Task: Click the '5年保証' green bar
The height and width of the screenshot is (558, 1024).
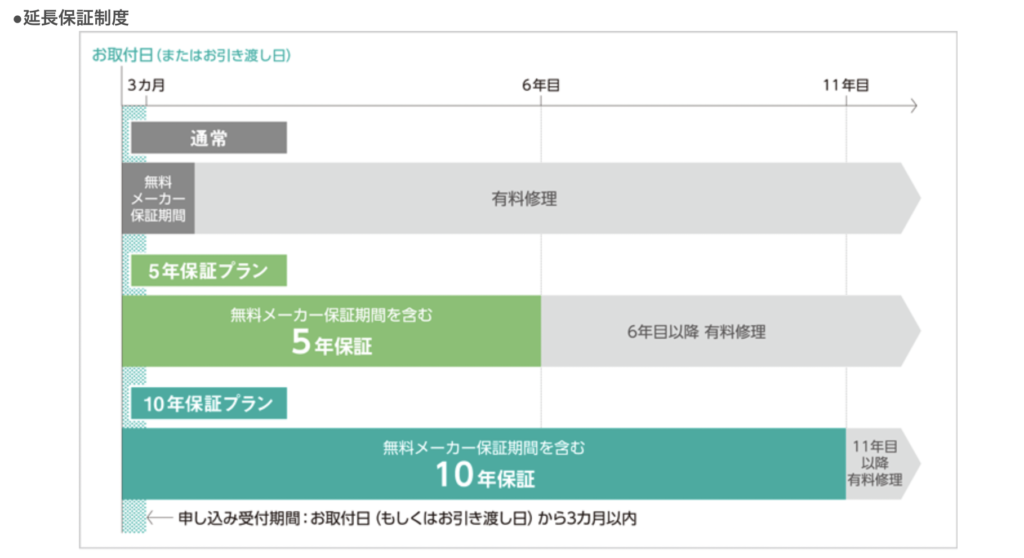Action: point(331,331)
